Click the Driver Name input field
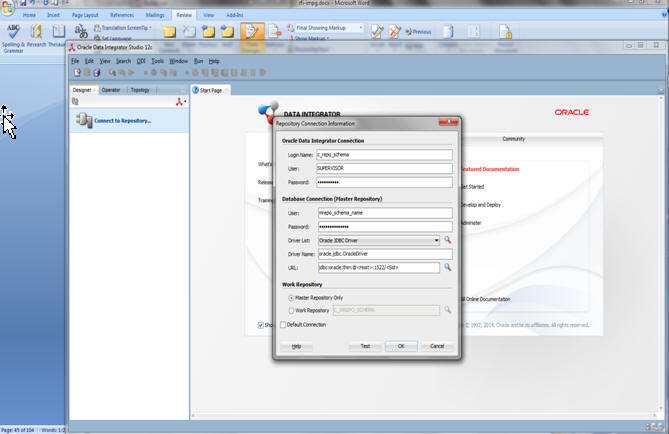 pyautogui.click(x=385, y=254)
